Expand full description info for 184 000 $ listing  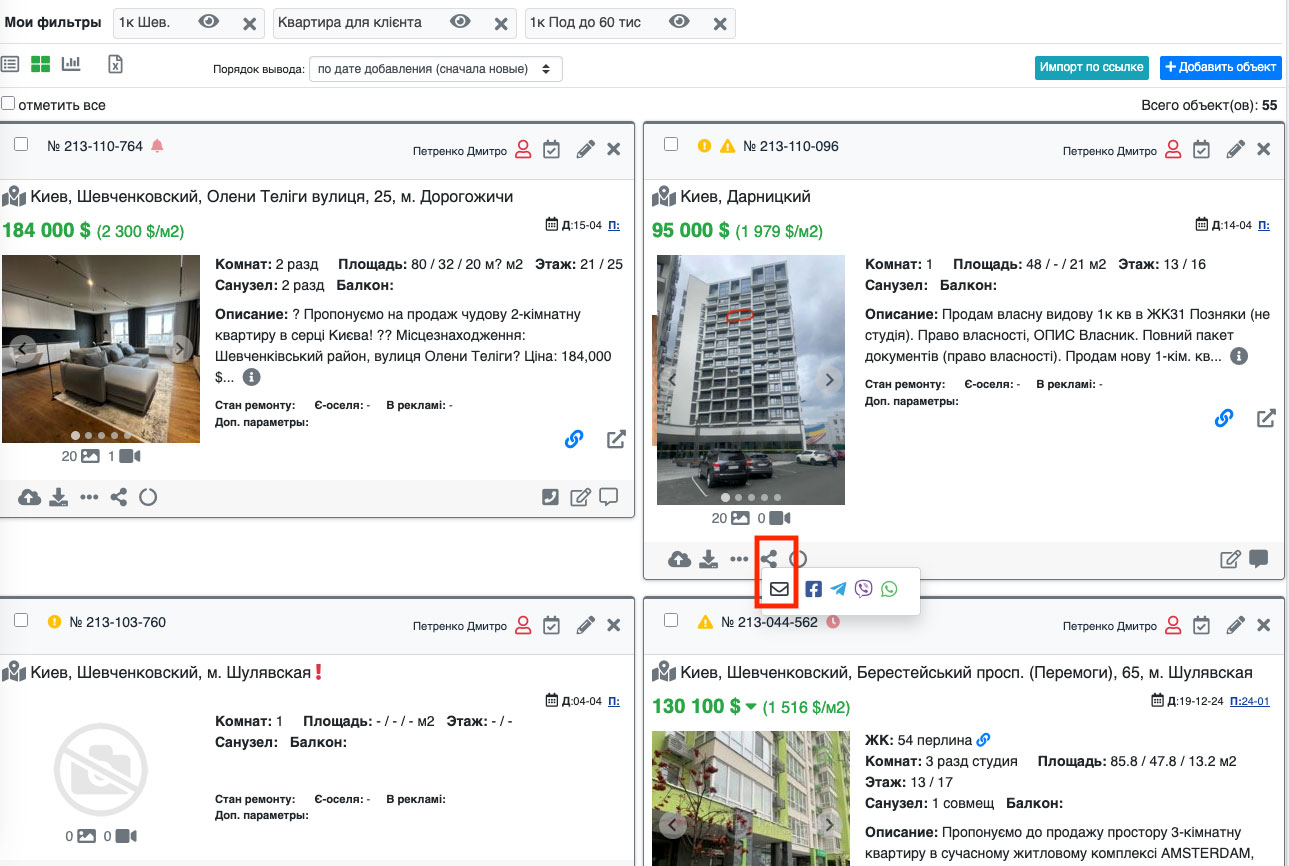(251, 377)
